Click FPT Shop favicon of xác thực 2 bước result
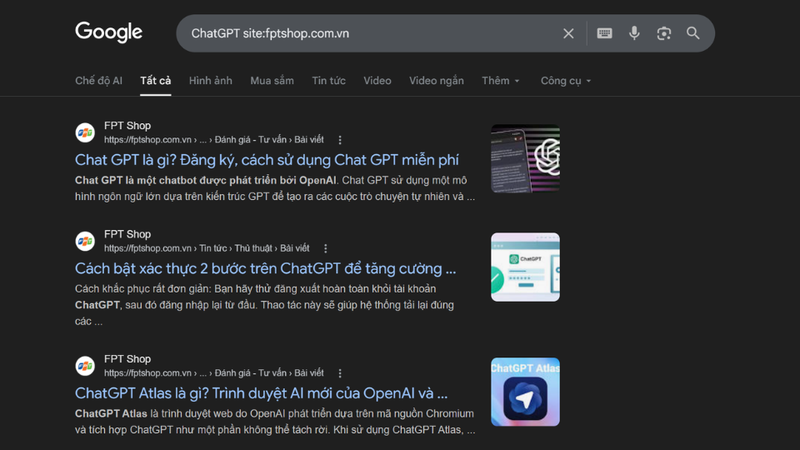800x450 pixels. (85, 241)
